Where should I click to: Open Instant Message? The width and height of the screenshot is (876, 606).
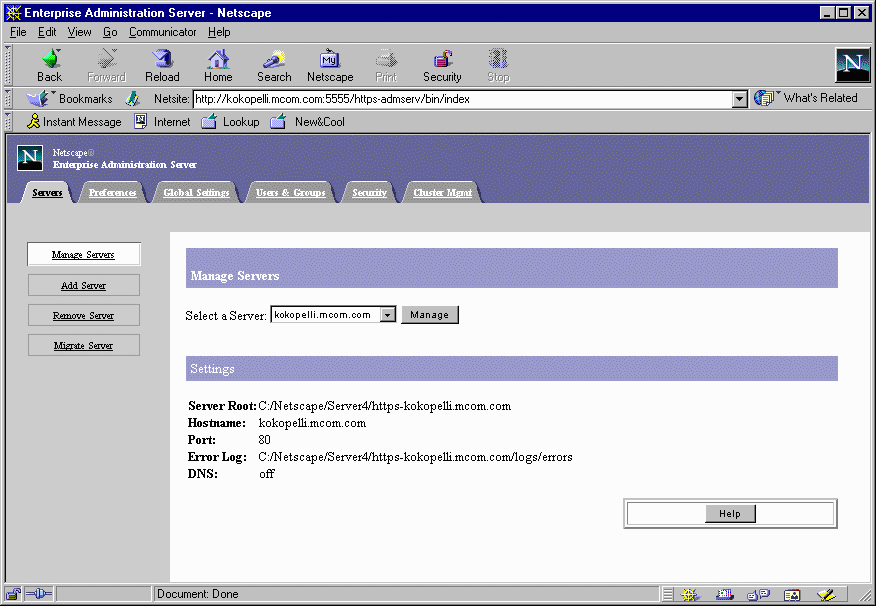[74, 122]
